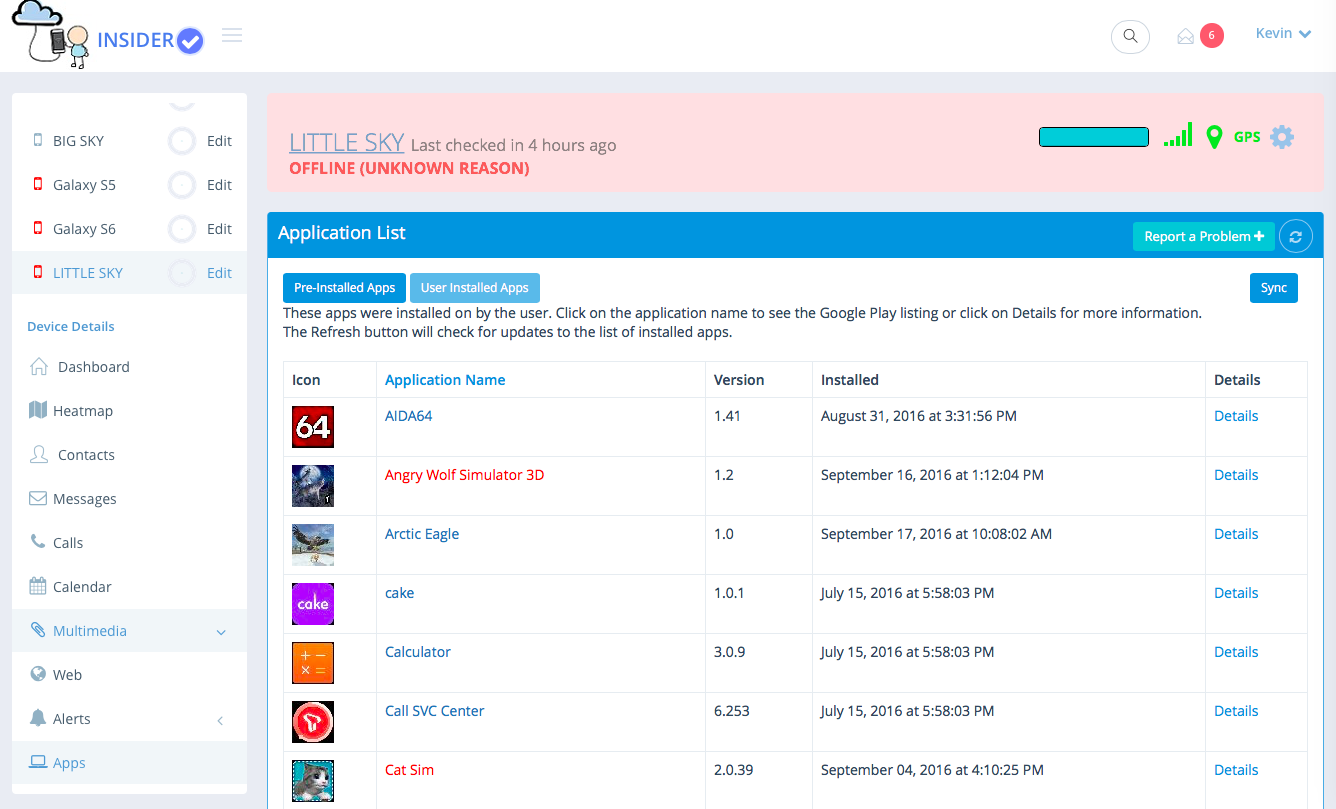Viewport: 1336px width, 809px height.
Task: Open the device settings gear icon
Action: [x=1282, y=137]
